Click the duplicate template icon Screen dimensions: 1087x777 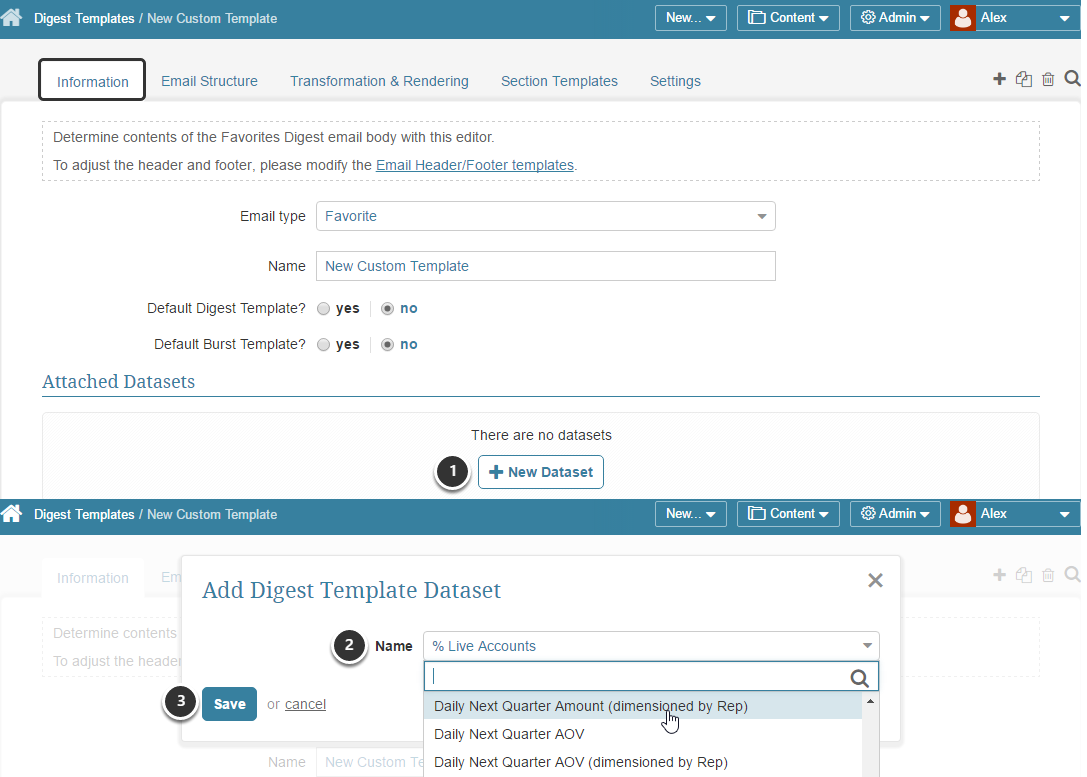coord(1023,77)
